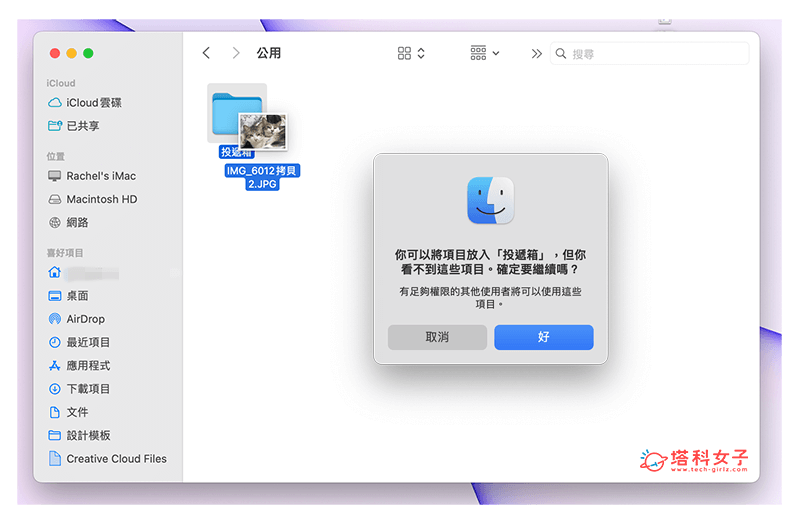Open 設計模板 folder in sidebar
Screen dimensions: 800x527
79,436
